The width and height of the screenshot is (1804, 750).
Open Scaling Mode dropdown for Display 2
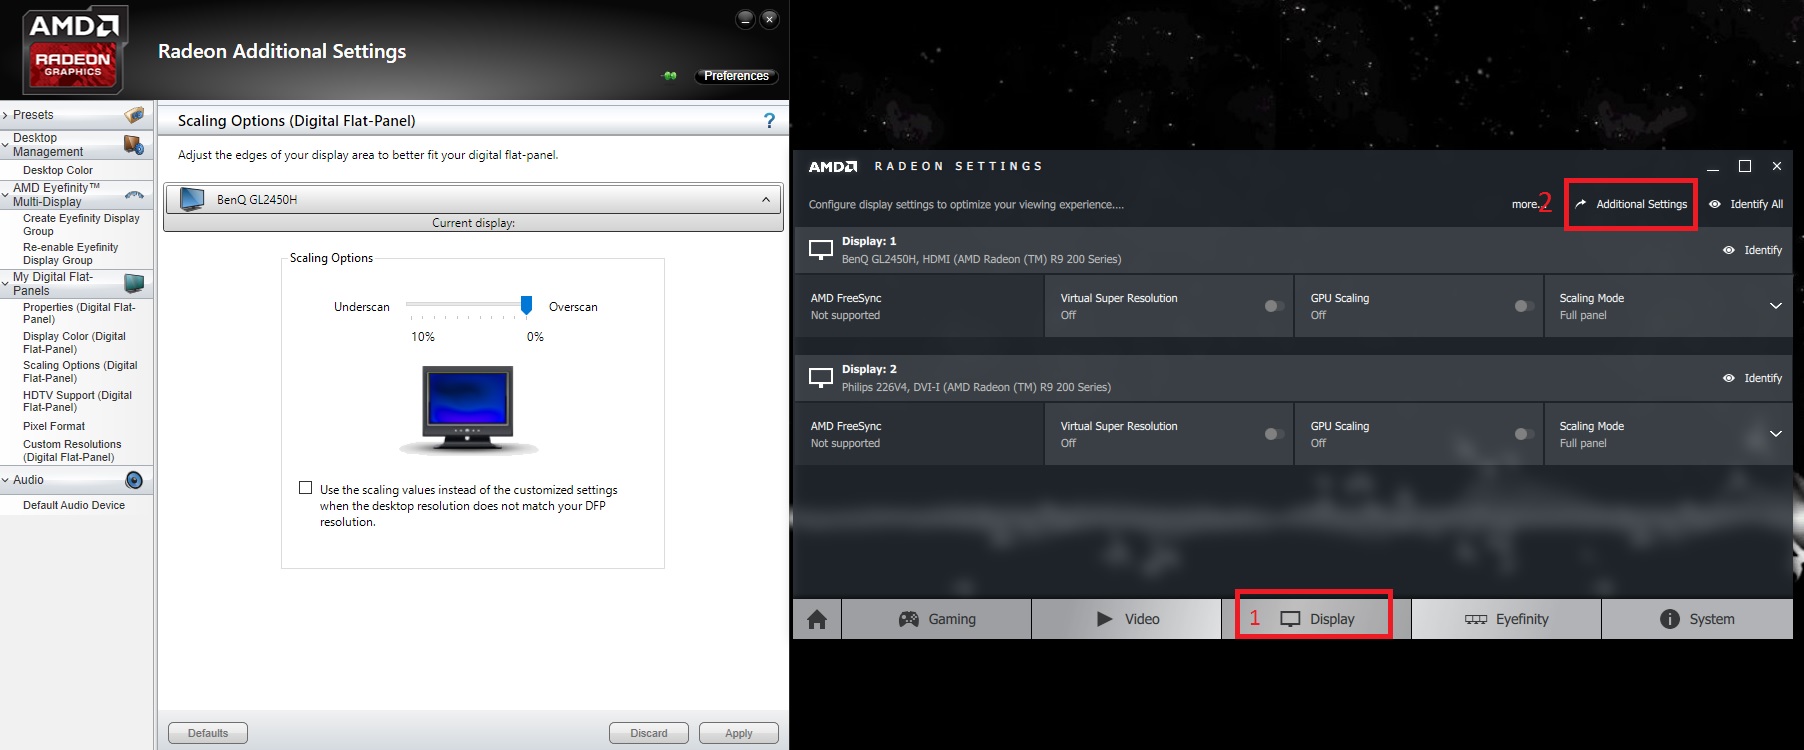pyautogui.click(x=1776, y=434)
